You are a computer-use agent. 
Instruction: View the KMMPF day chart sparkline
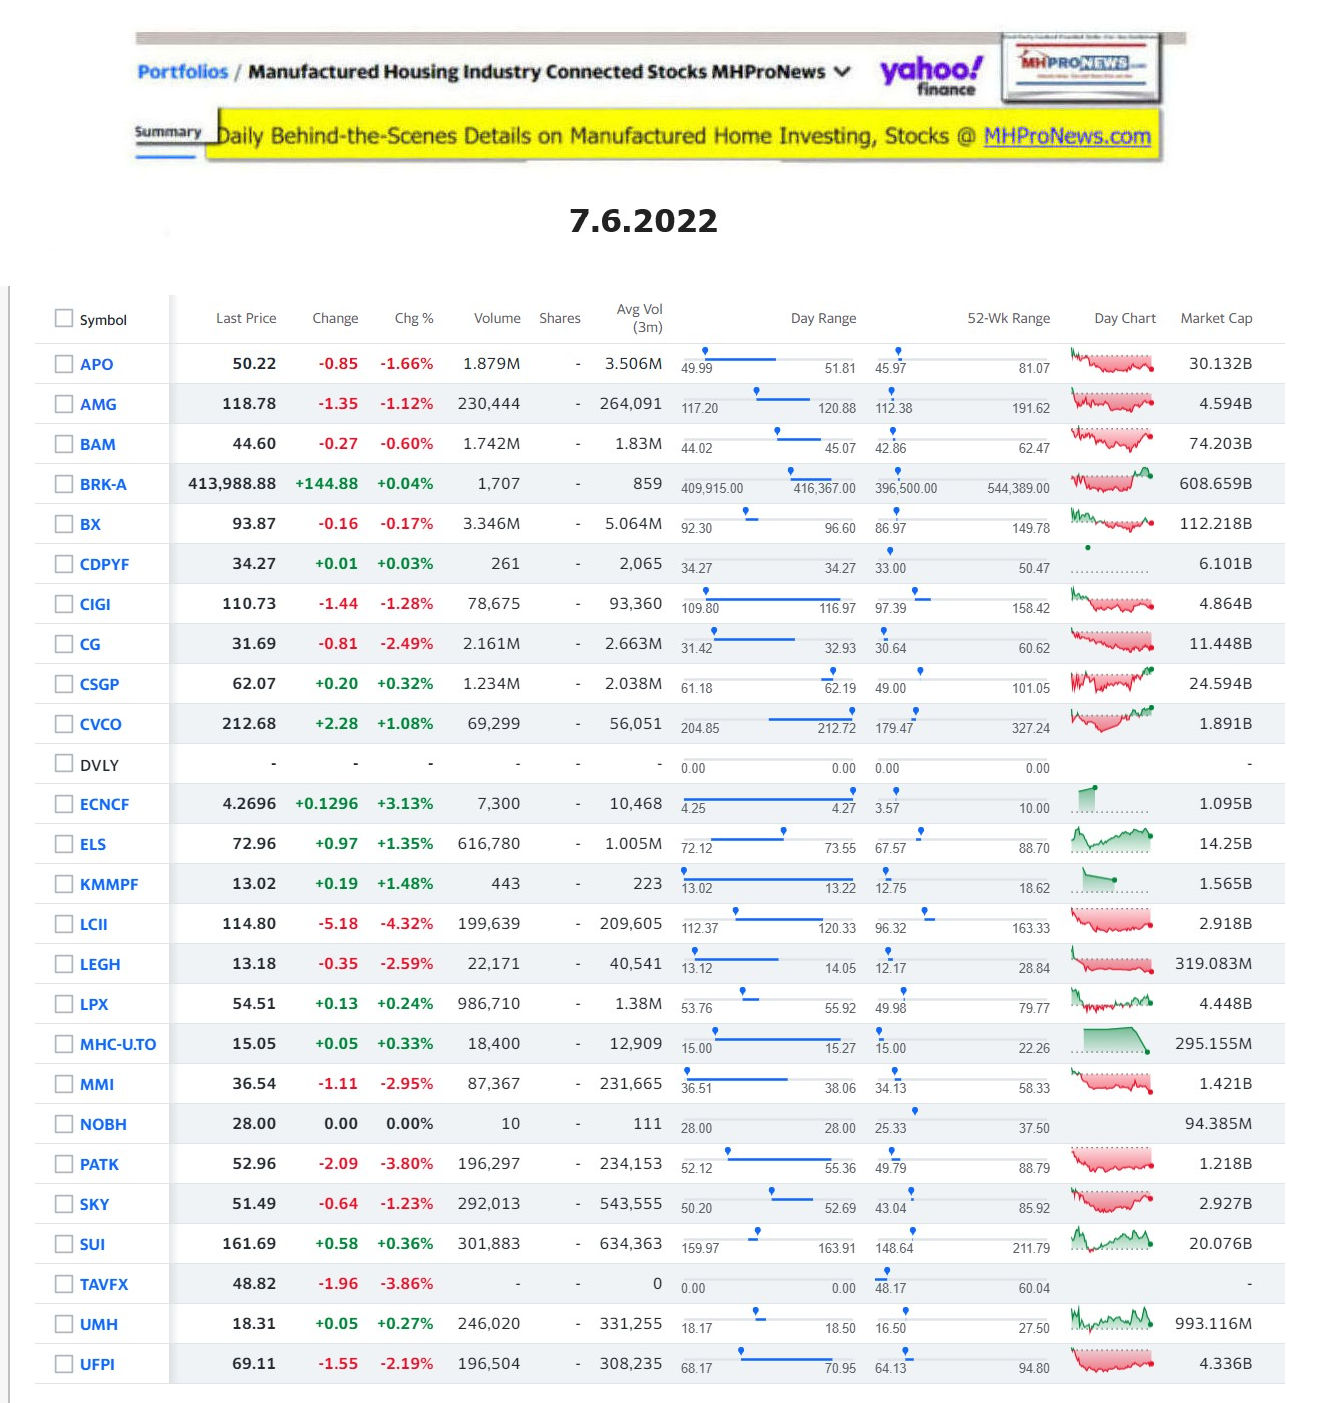(1112, 880)
